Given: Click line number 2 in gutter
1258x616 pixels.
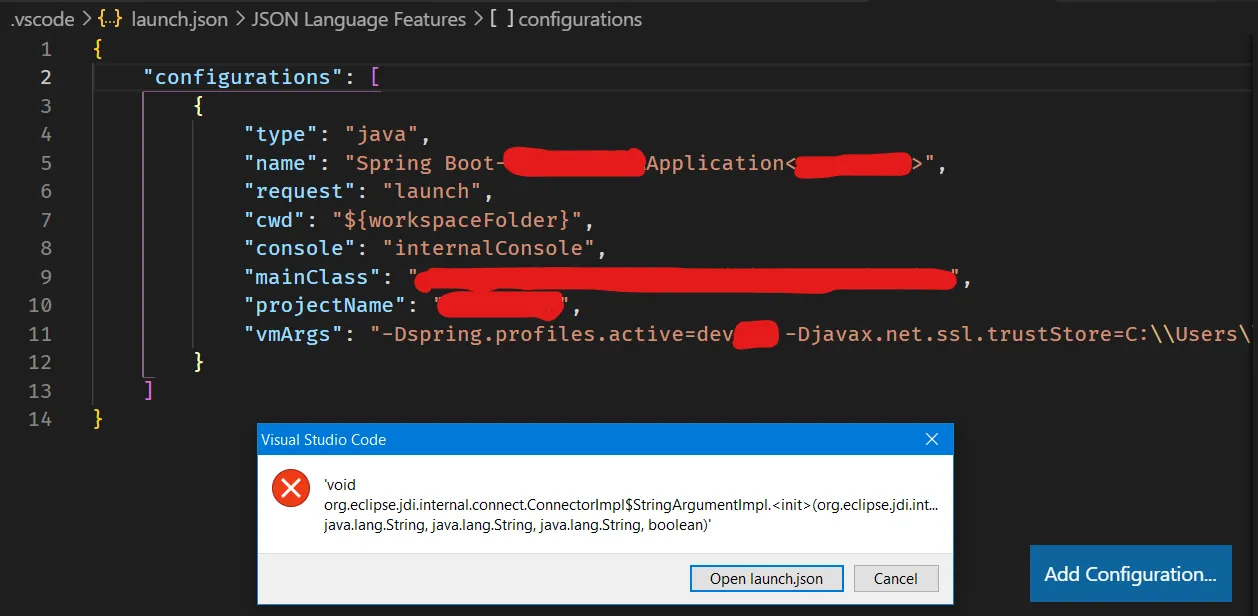Looking at the screenshot, I should click(x=46, y=77).
